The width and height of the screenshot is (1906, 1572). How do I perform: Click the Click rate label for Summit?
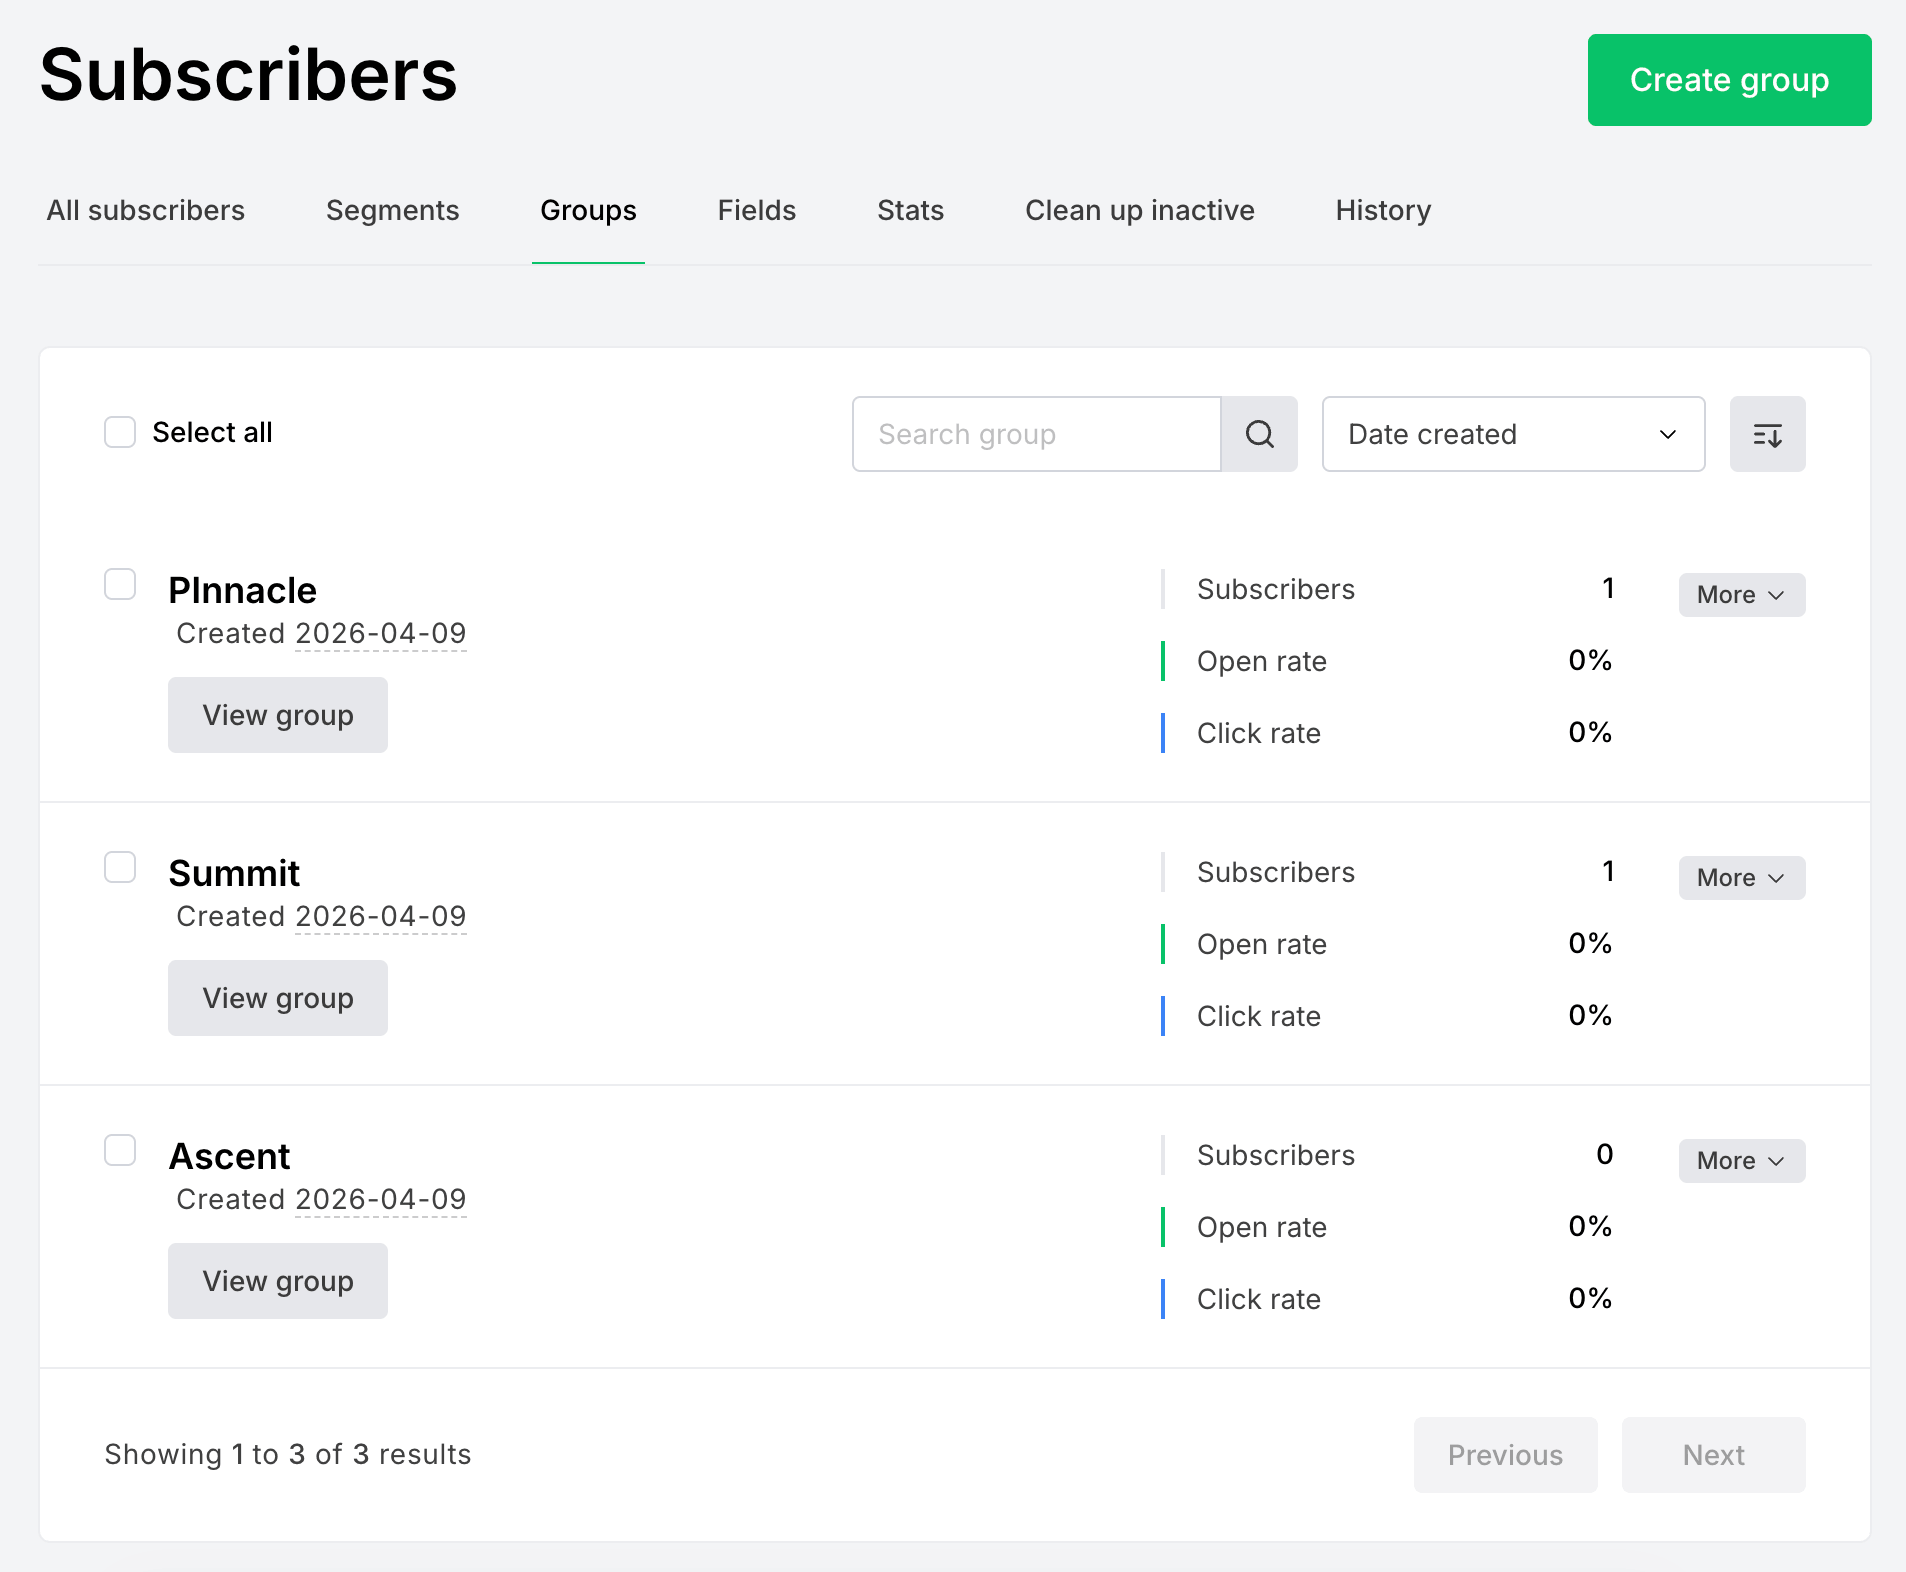point(1259,1016)
